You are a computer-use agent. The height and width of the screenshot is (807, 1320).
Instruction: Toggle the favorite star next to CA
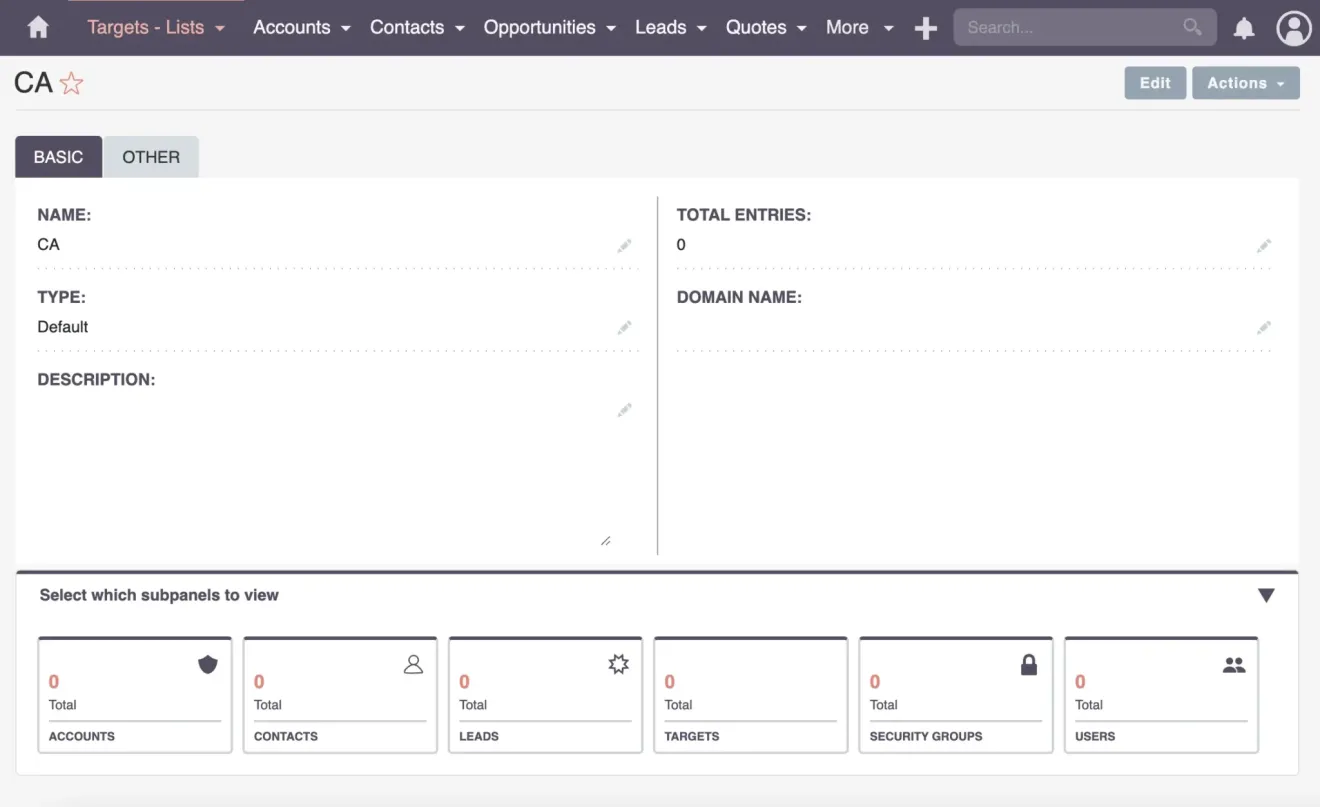70,83
